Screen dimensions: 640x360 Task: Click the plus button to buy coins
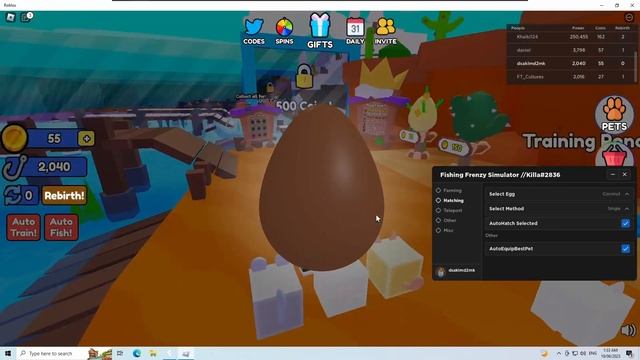87,139
